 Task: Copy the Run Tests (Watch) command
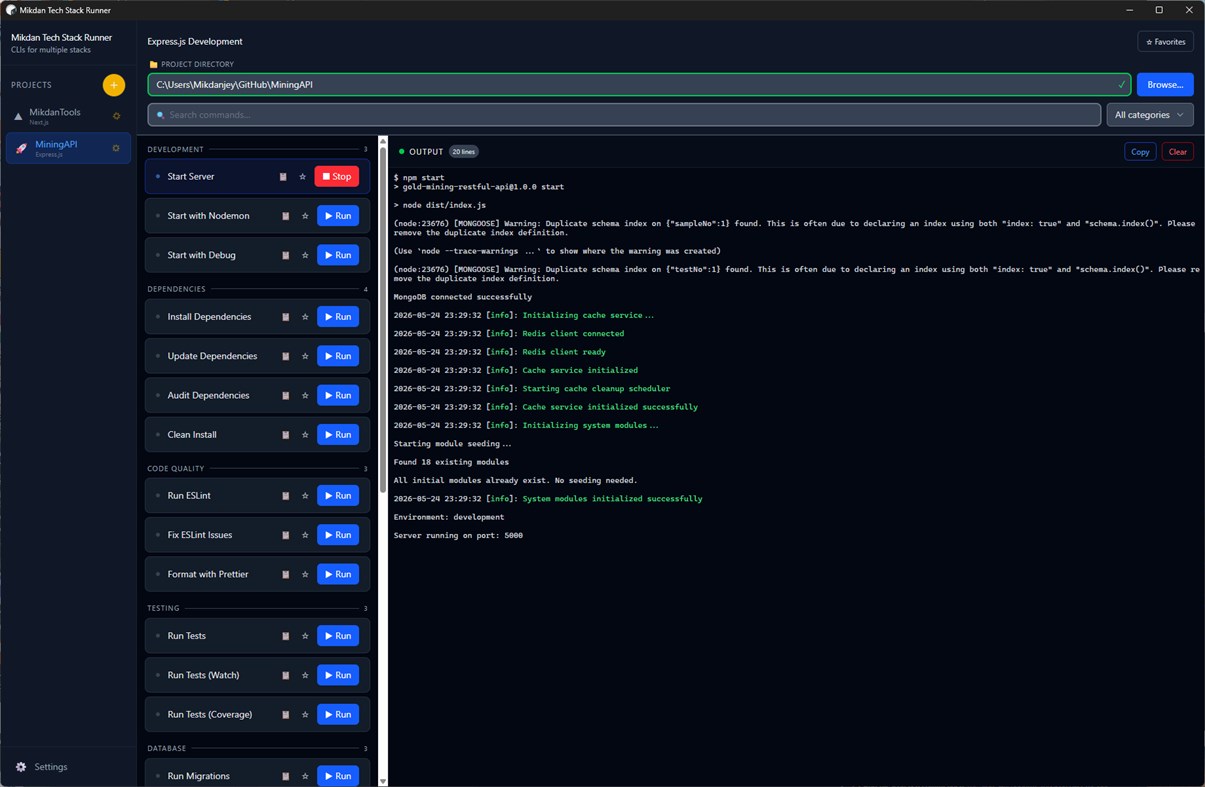[285, 675]
